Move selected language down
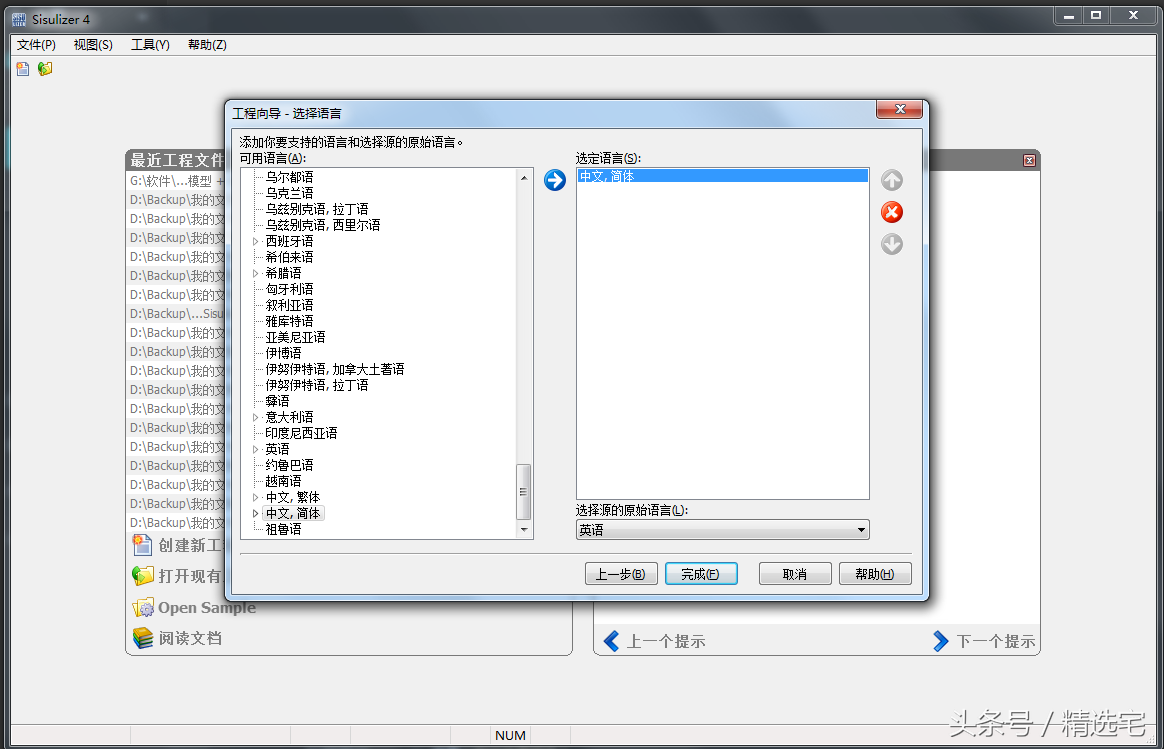 click(892, 244)
